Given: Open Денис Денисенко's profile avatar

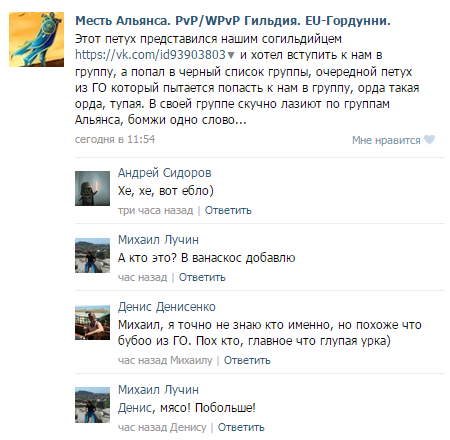Looking at the screenshot, I should (92, 322).
